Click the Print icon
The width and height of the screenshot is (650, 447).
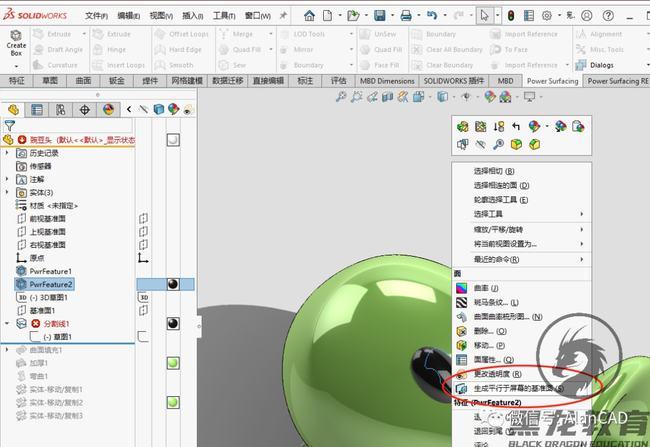point(406,16)
